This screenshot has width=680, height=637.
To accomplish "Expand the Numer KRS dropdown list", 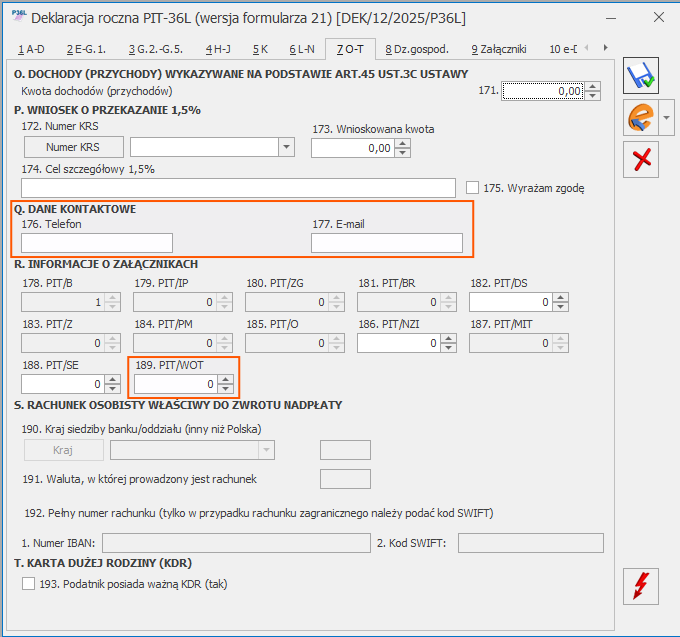I will [x=286, y=147].
